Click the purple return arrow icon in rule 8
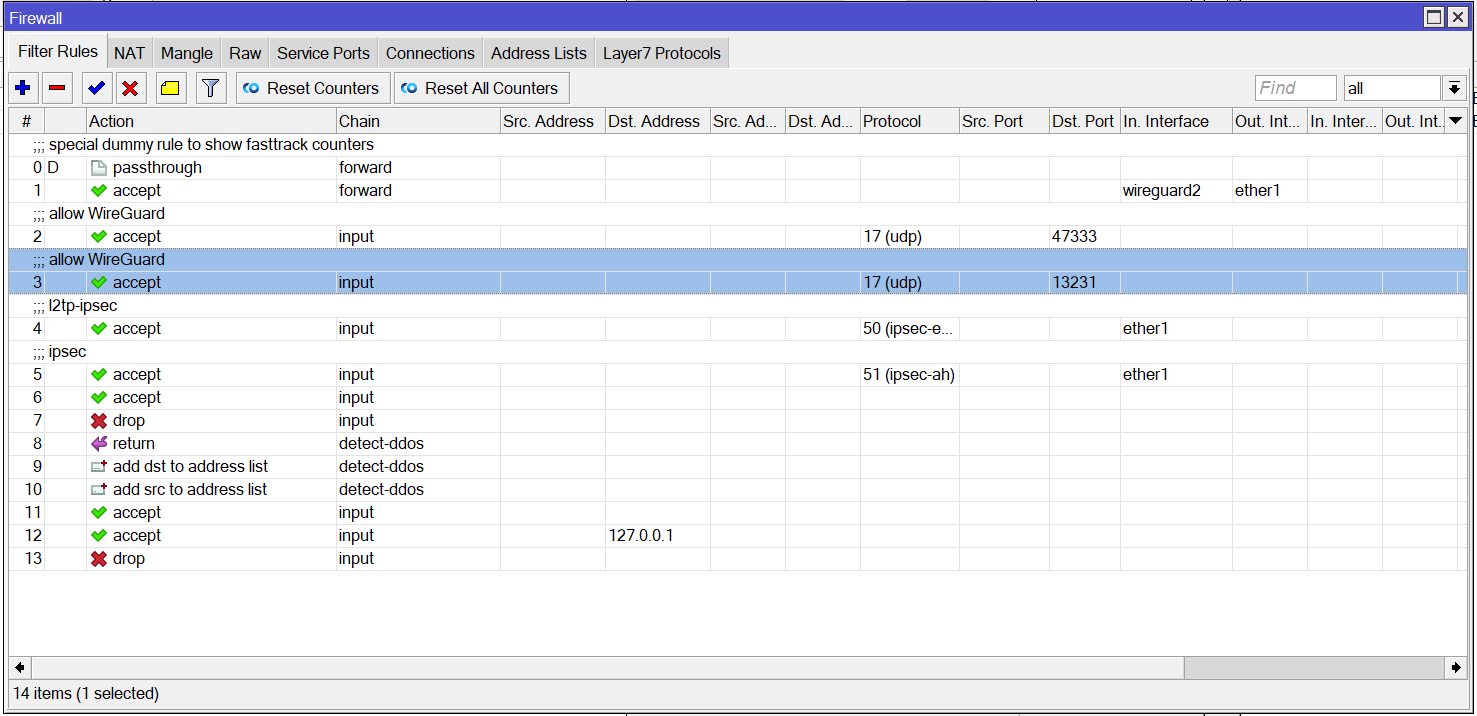The width and height of the screenshot is (1477, 716). coord(99,444)
